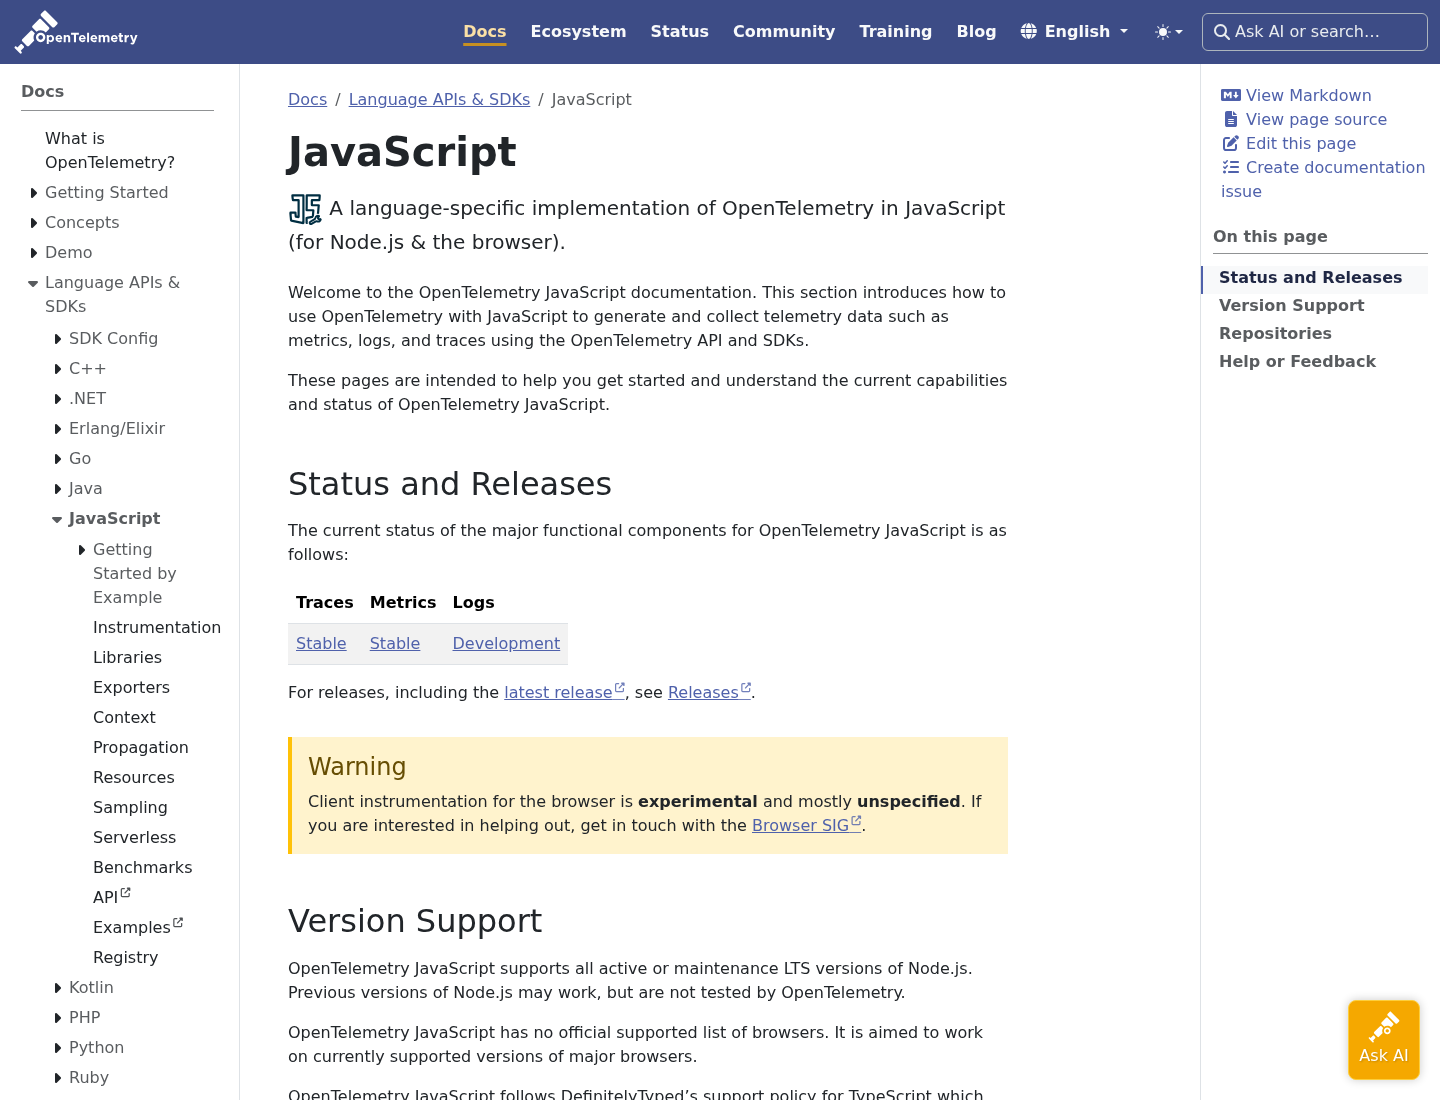Expand the Go tree item

[58, 459]
